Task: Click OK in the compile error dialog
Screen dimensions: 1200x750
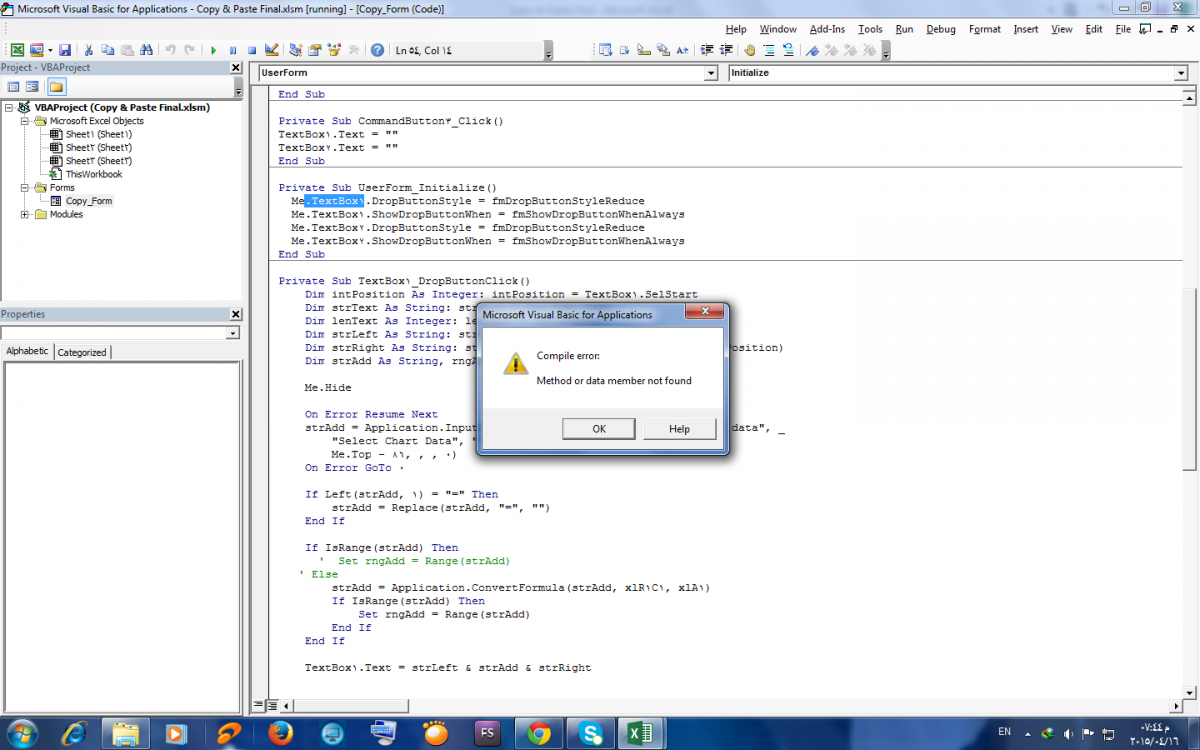Action: [x=599, y=429]
